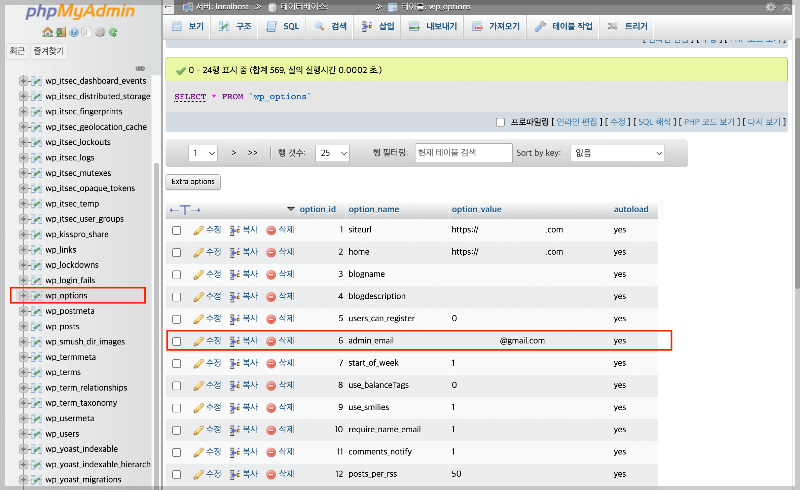The width and height of the screenshot is (800, 490).
Task: Enable the 프로파일링 profiling checkbox
Action: point(501,122)
